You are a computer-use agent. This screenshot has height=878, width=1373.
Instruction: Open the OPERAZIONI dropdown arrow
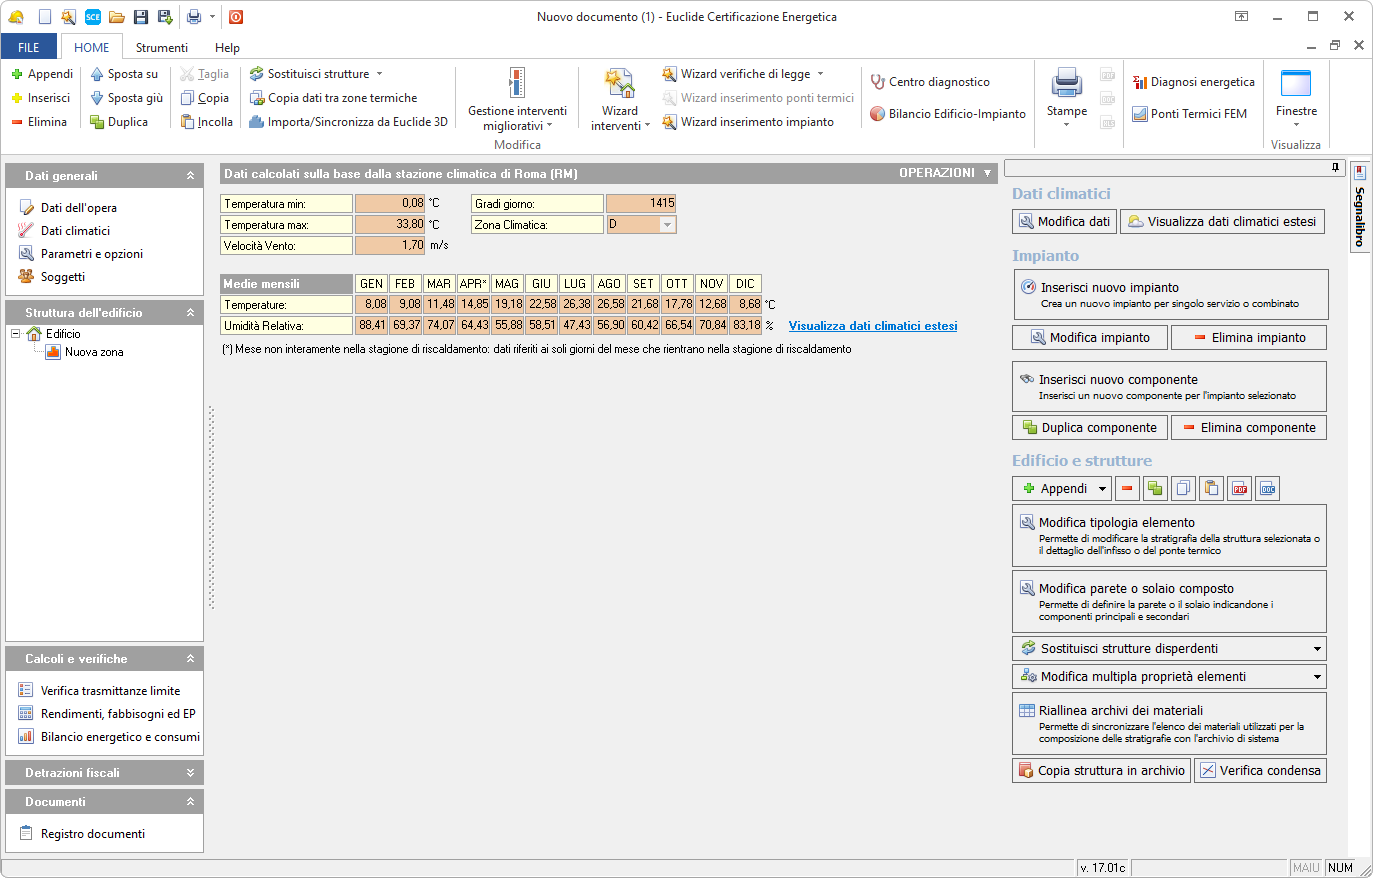[987, 174]
